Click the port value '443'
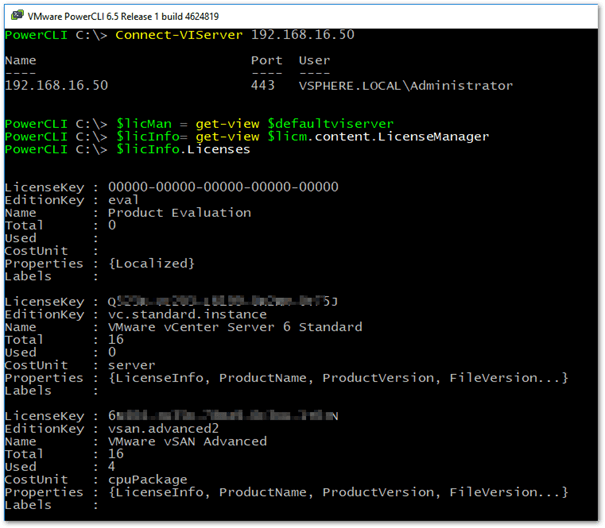Screen dimensions: 605x528 coord(263,85)
